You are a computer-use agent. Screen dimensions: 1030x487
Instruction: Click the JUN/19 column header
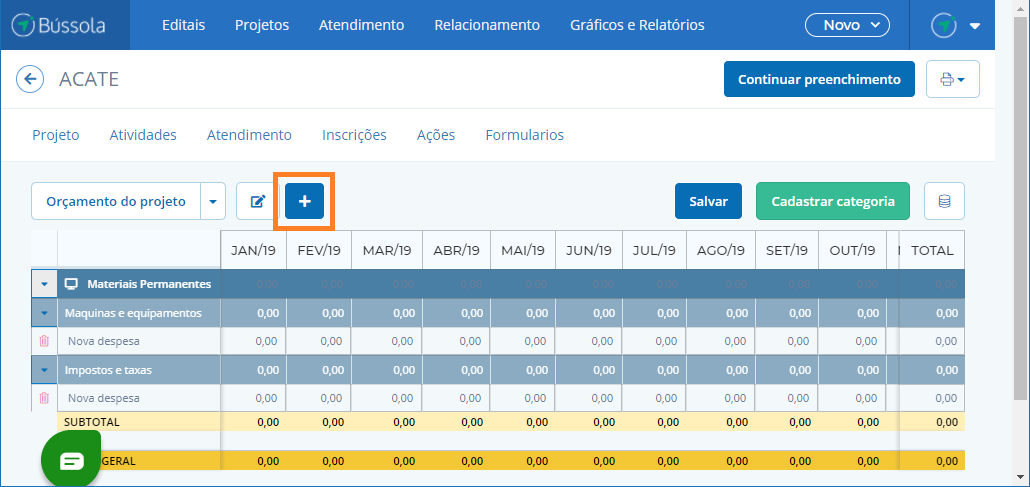click(x=589, y=250)
